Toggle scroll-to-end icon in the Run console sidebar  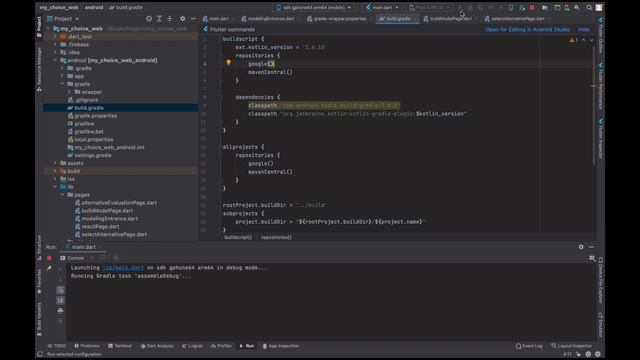(60, 300)
